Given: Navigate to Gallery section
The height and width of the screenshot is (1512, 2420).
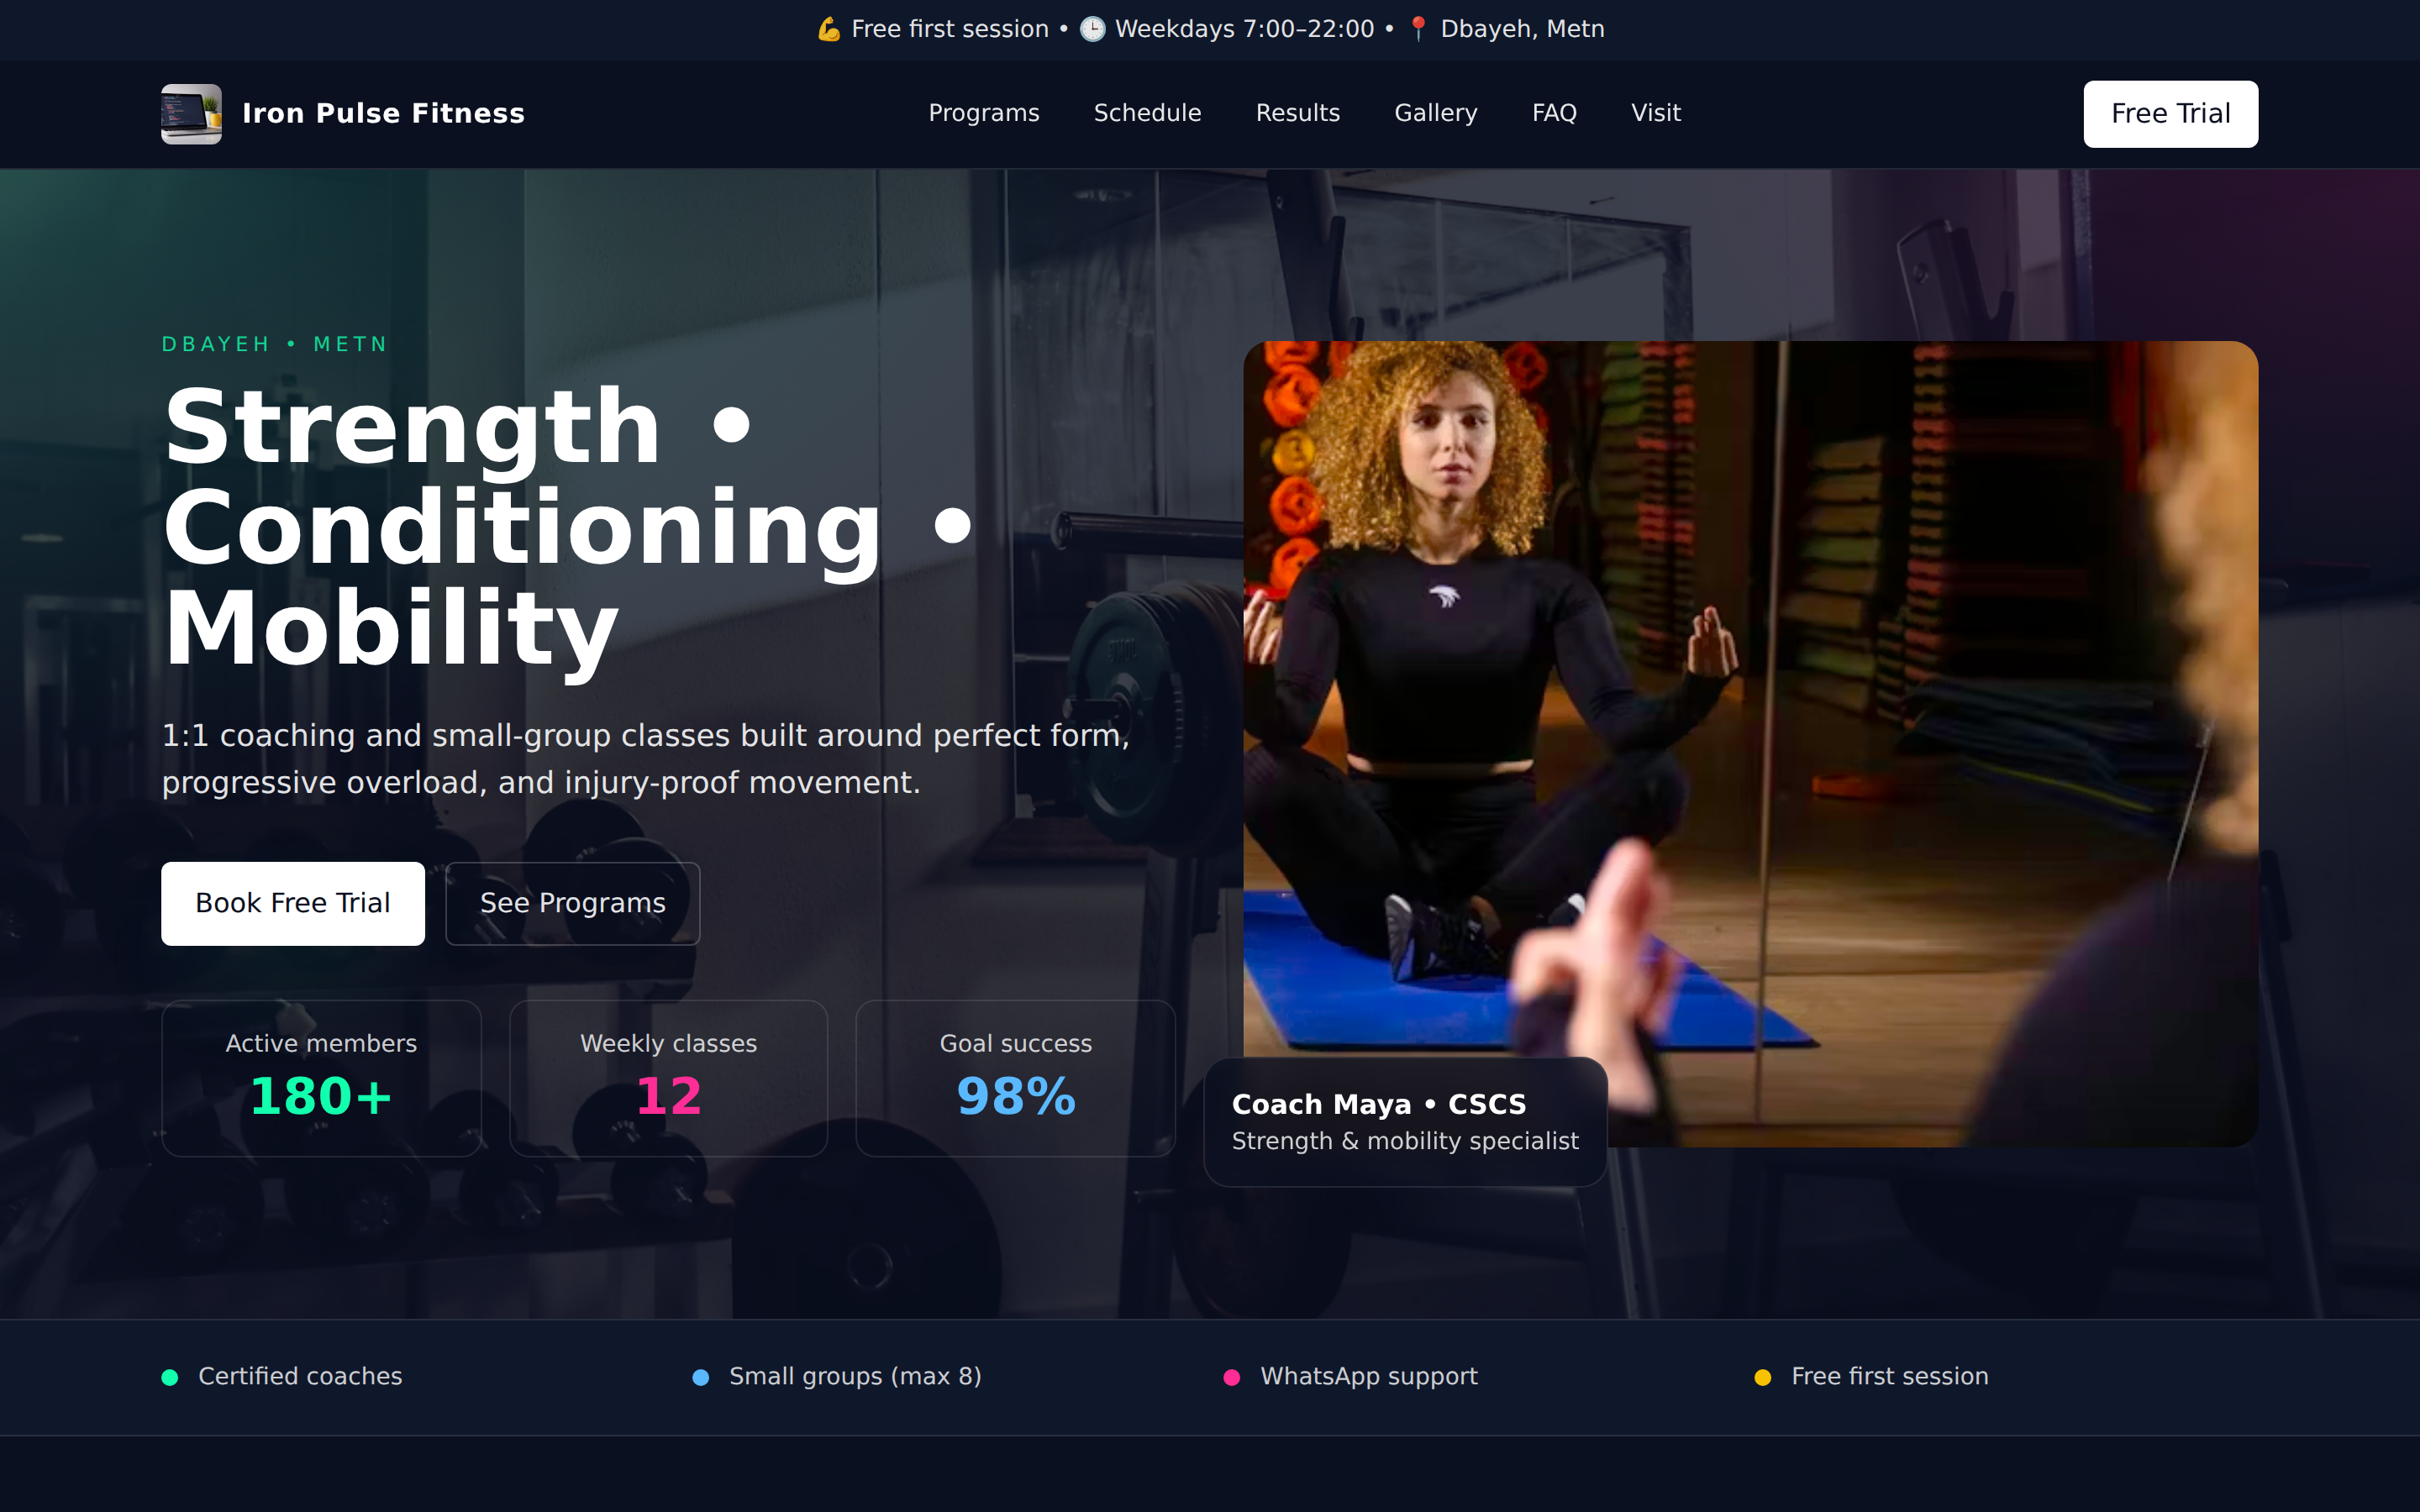Looking at the screenshot, I should pos(1435,113).
